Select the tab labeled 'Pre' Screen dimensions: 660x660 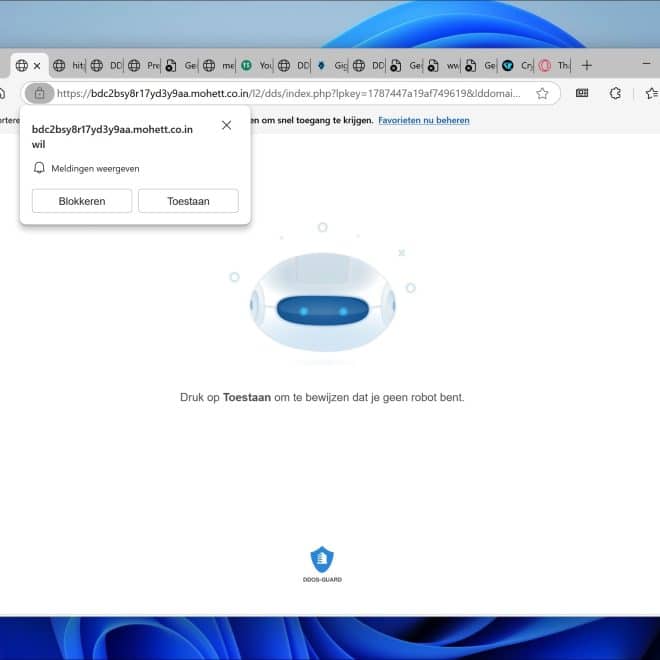pos(145,65)
